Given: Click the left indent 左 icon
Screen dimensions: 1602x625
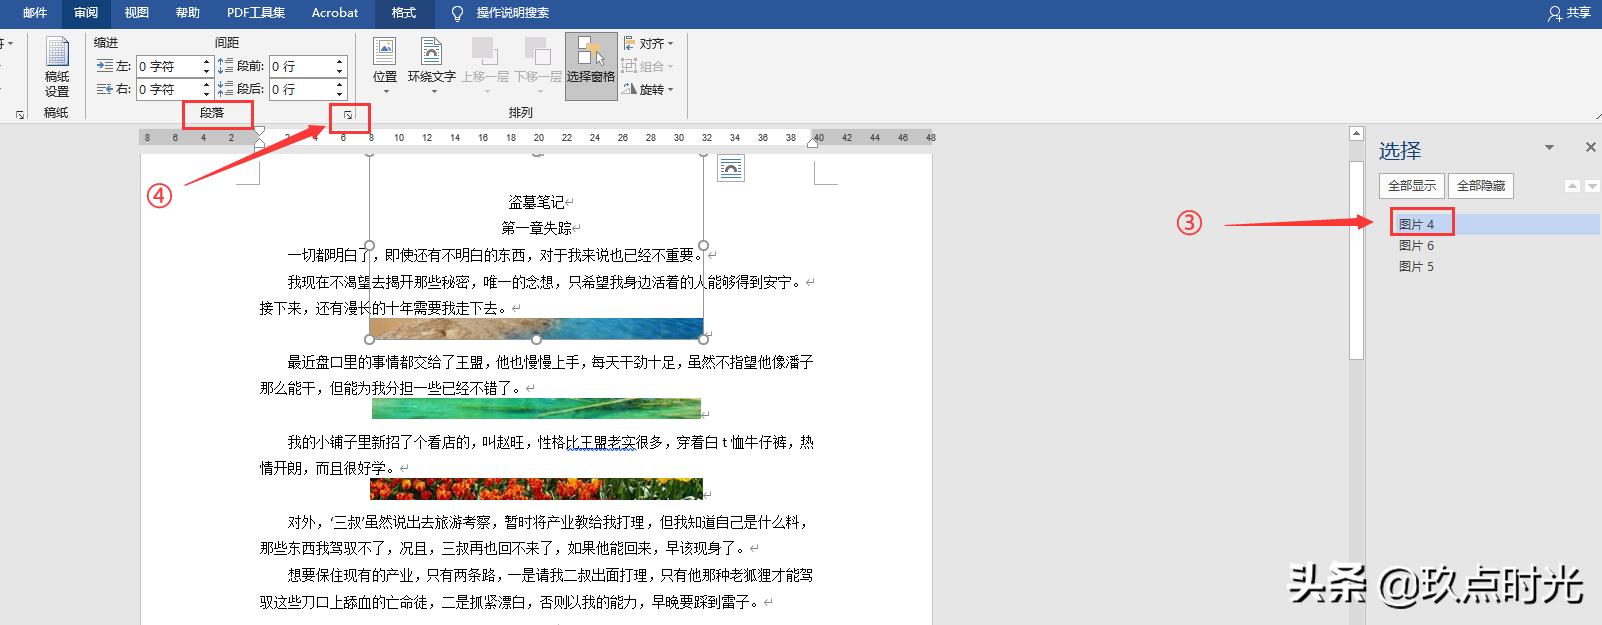Looking at the screenshot, I should click(105, 66).
